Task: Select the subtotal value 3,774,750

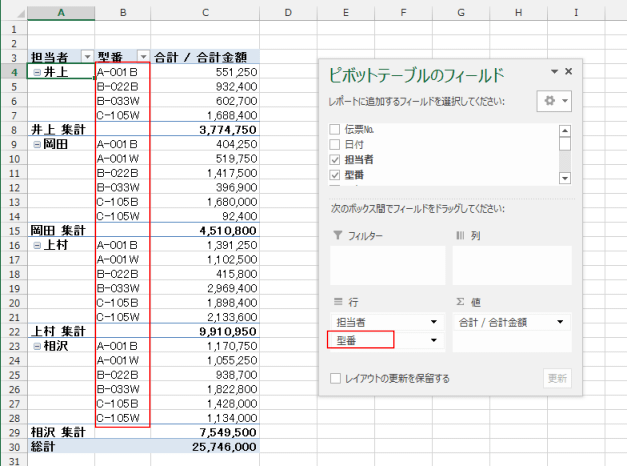Action: [205, 130]
